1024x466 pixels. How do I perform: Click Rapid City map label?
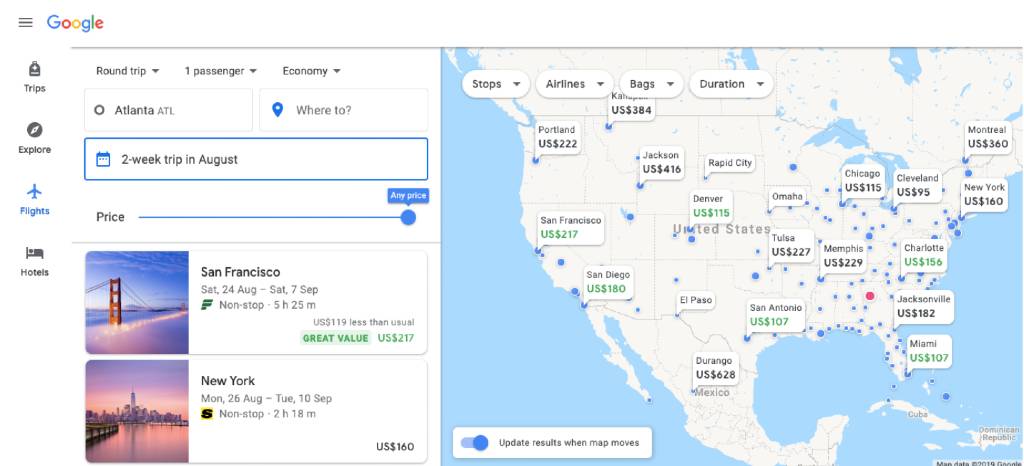click(729, 163)
